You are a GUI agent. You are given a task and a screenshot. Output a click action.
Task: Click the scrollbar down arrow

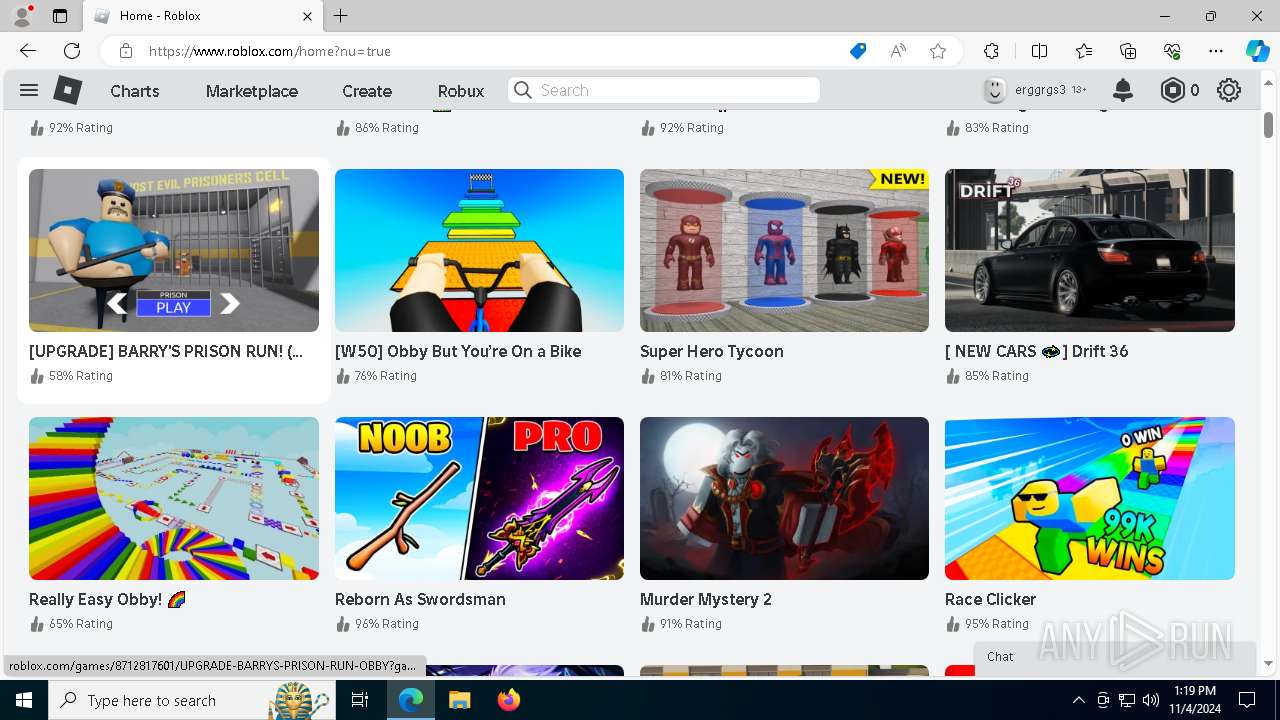(1268, 663)
